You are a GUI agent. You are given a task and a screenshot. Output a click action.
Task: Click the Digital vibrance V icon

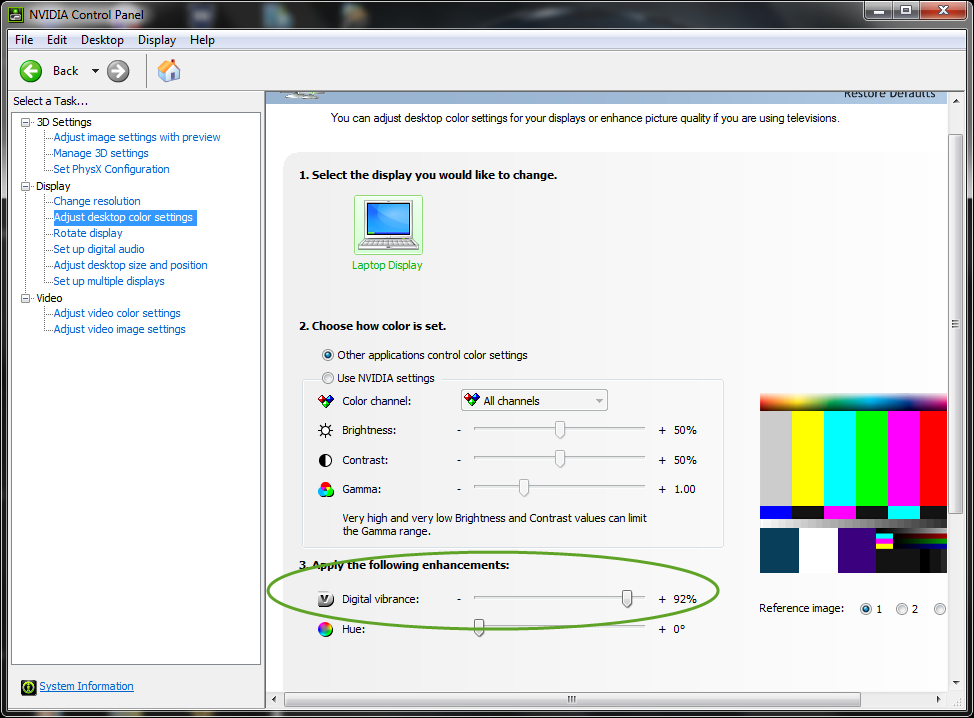[325, 599]
